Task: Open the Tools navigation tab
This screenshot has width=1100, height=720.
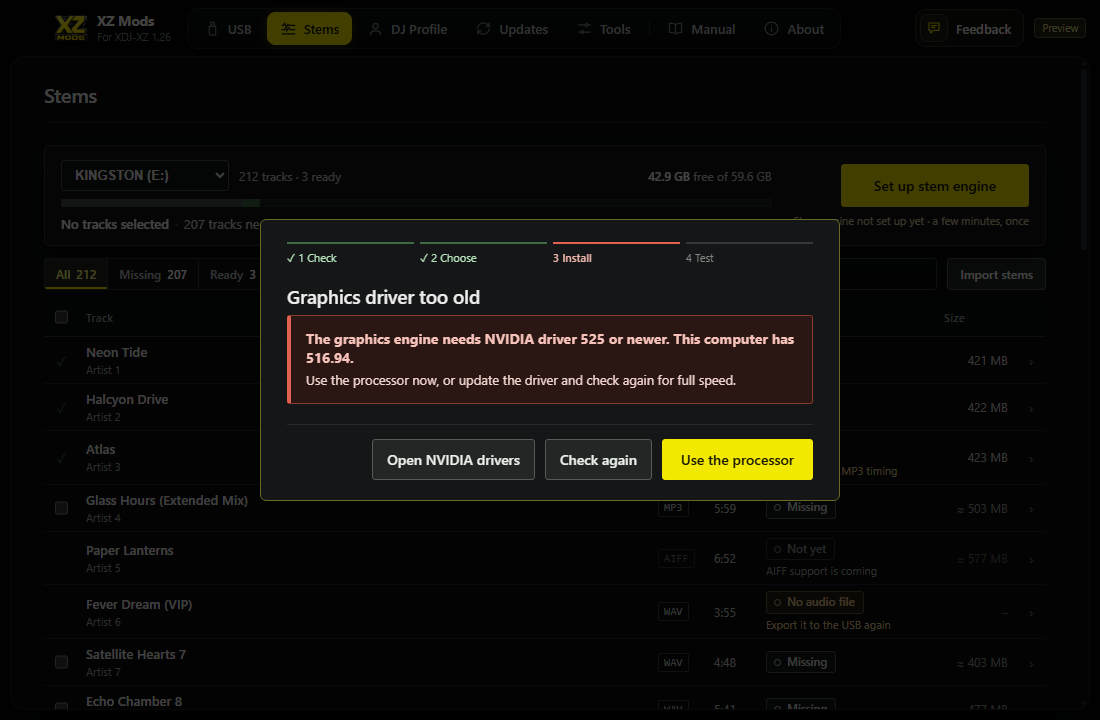Action: click(x=604, y=29)
